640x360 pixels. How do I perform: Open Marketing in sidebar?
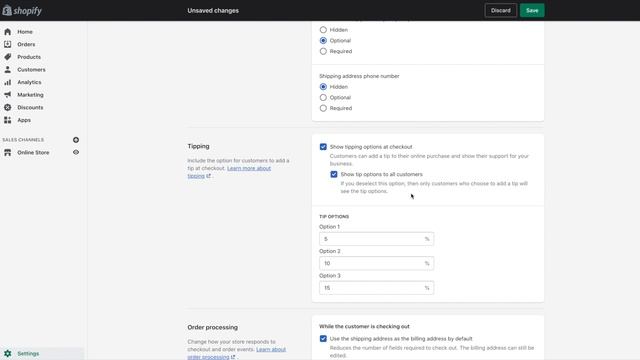click(30, 95)
